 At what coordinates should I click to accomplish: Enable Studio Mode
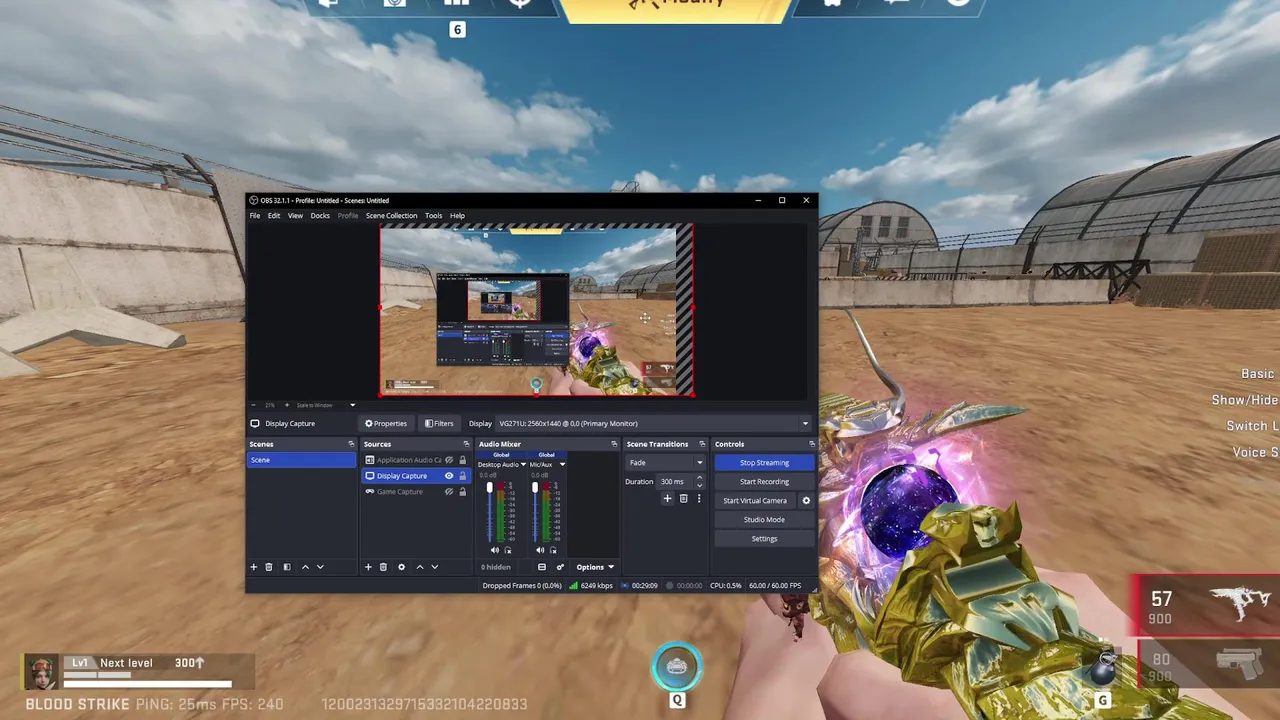click(764, 520)
